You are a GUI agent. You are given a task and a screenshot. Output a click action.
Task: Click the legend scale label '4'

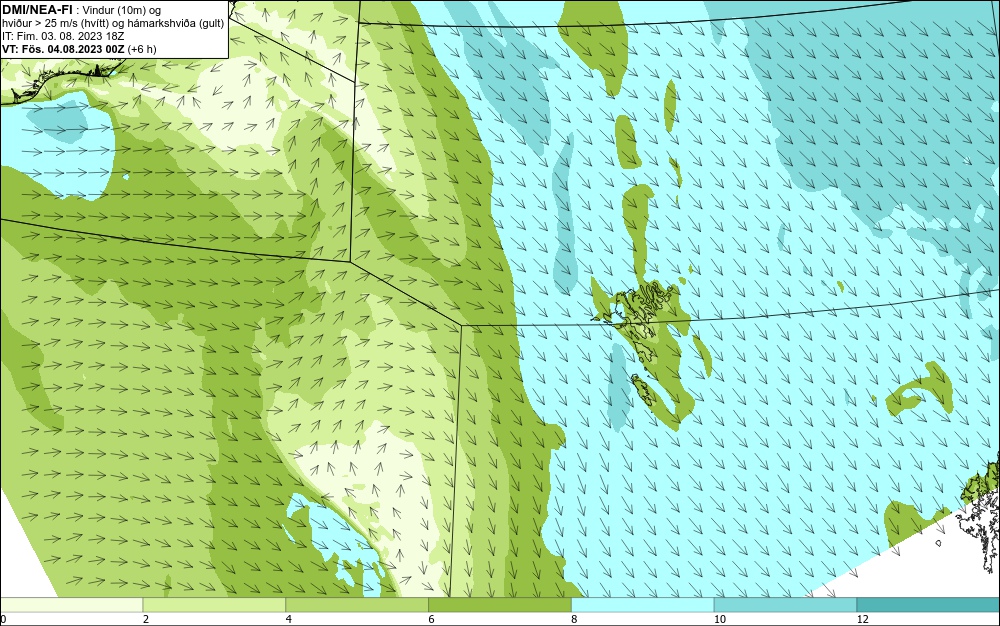(x=289, y=619)
